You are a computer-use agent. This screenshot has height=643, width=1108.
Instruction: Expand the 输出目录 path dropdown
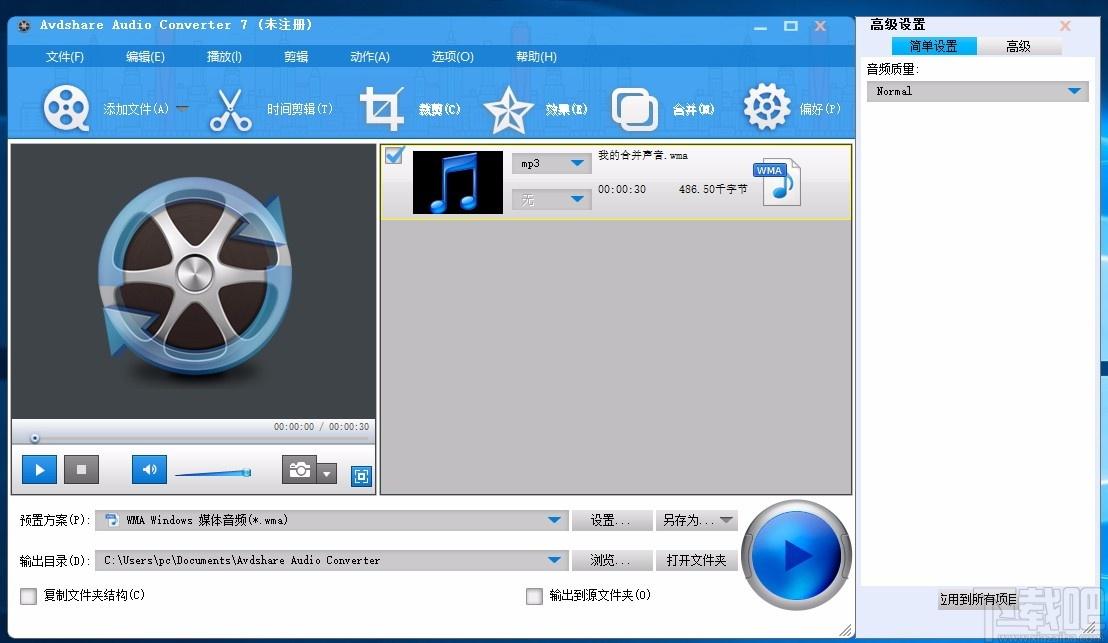tap(554, 560)
